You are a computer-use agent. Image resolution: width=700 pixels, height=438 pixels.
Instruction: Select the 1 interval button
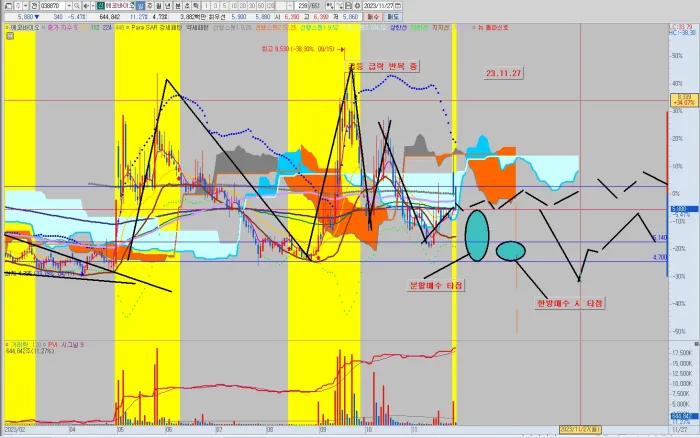[206, 6]
